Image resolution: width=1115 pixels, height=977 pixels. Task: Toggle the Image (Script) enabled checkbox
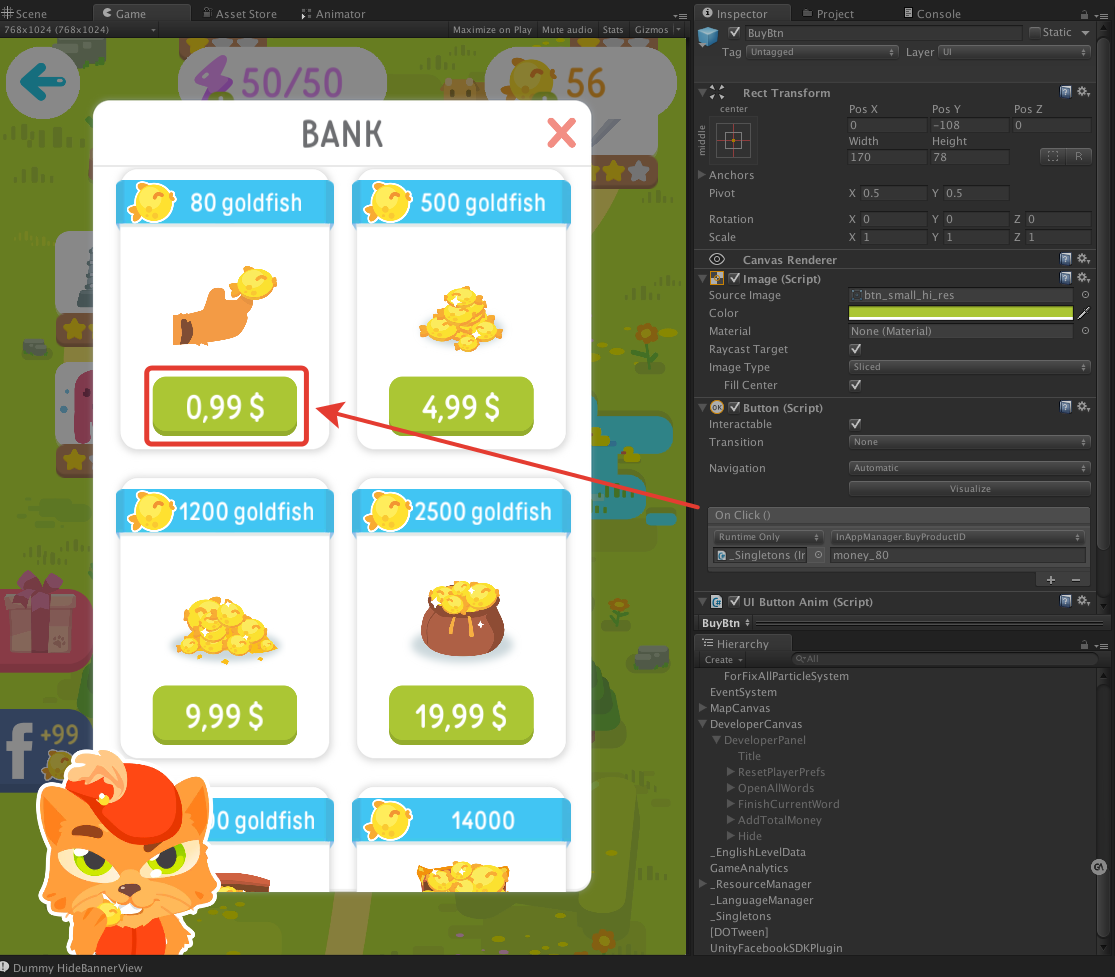point(735,279)
